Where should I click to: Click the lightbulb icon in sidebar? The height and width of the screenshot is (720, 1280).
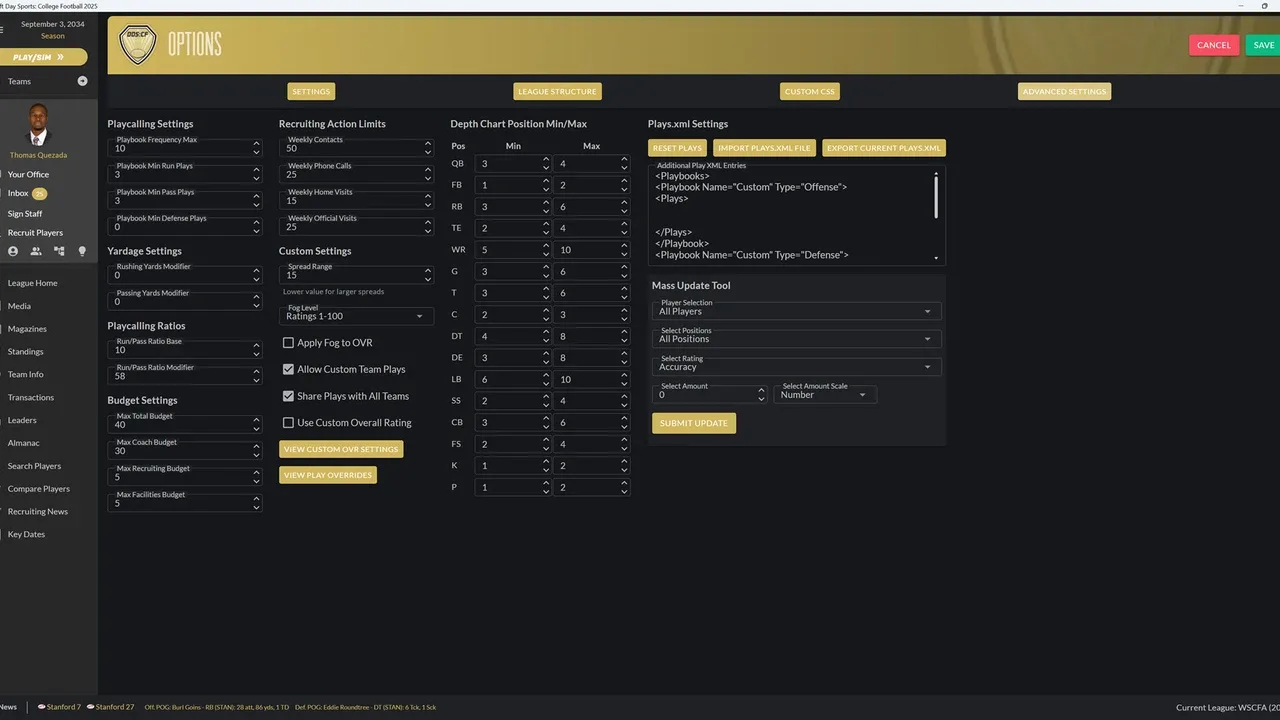(x=82, y=252)
